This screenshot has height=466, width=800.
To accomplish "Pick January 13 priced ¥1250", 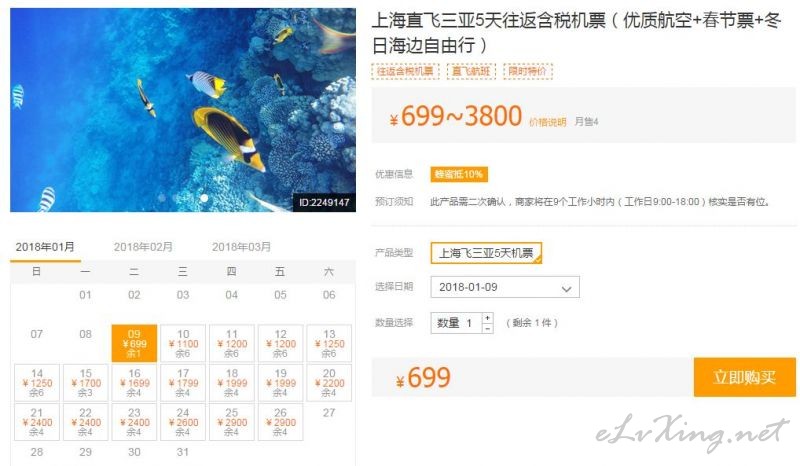I will click(329, 344).
